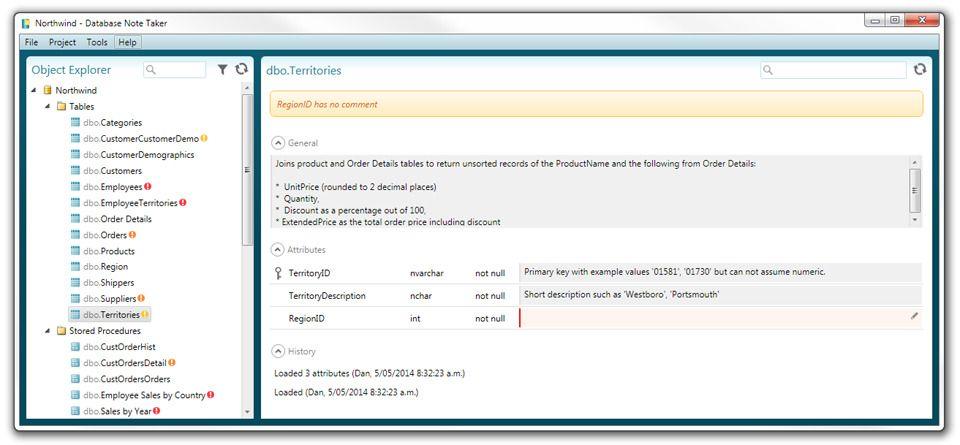Viewport: 960px width, 445px height.
Task: Click the table icon beside dbo.Region
Action: [x=75, y=267]
